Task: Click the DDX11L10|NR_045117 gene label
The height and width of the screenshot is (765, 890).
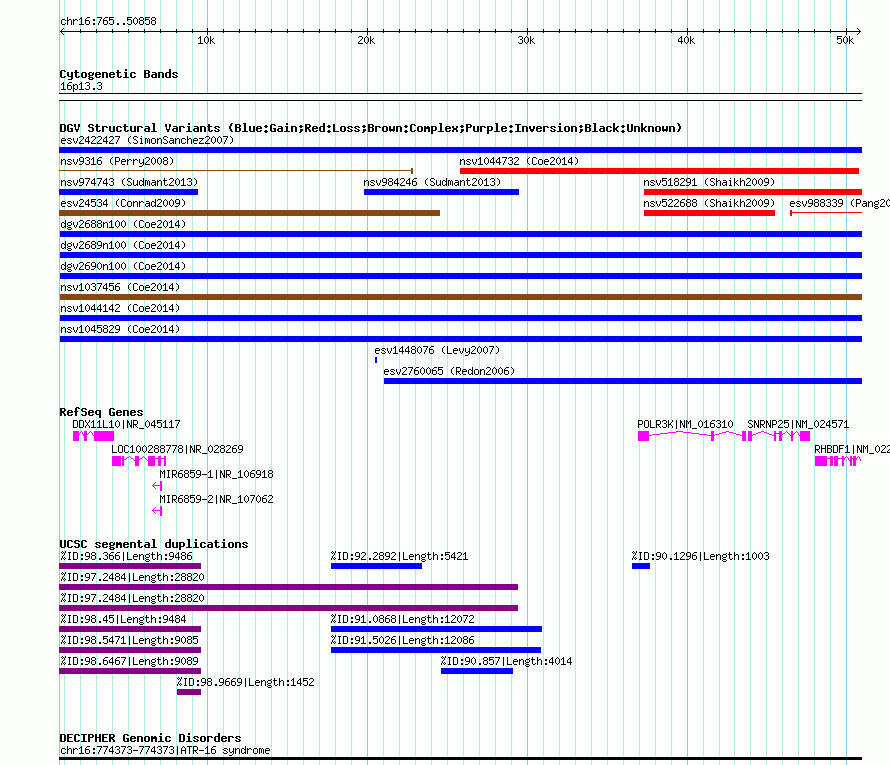Action: pyautogui.click(x=126, y=424)
